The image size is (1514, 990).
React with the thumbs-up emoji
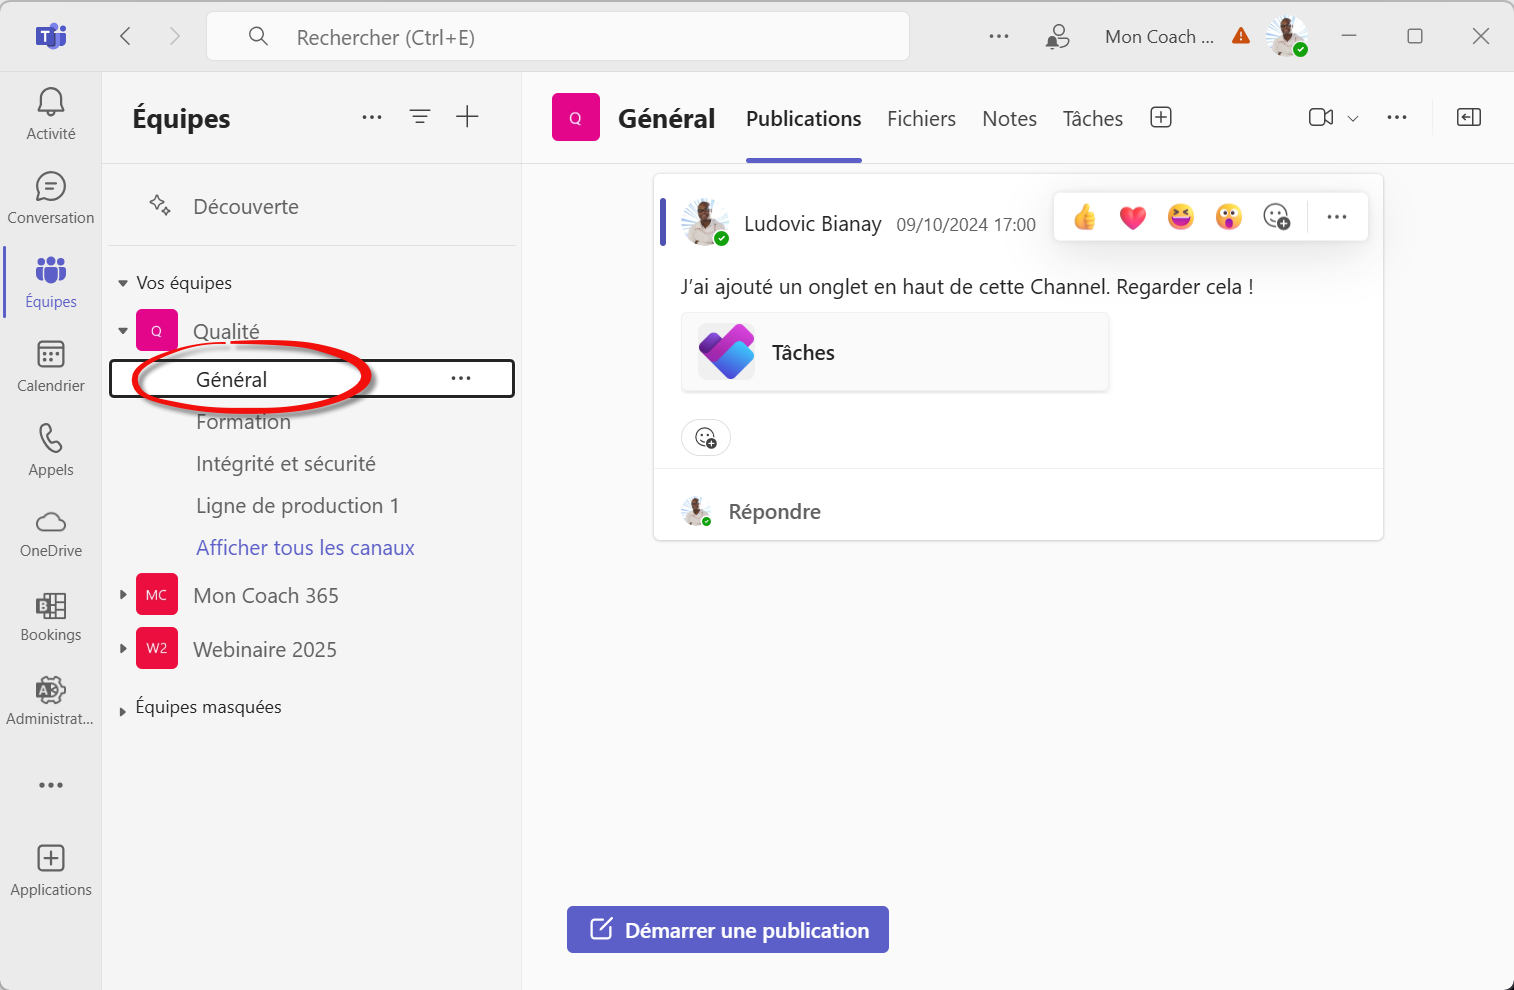[1085, 217]
